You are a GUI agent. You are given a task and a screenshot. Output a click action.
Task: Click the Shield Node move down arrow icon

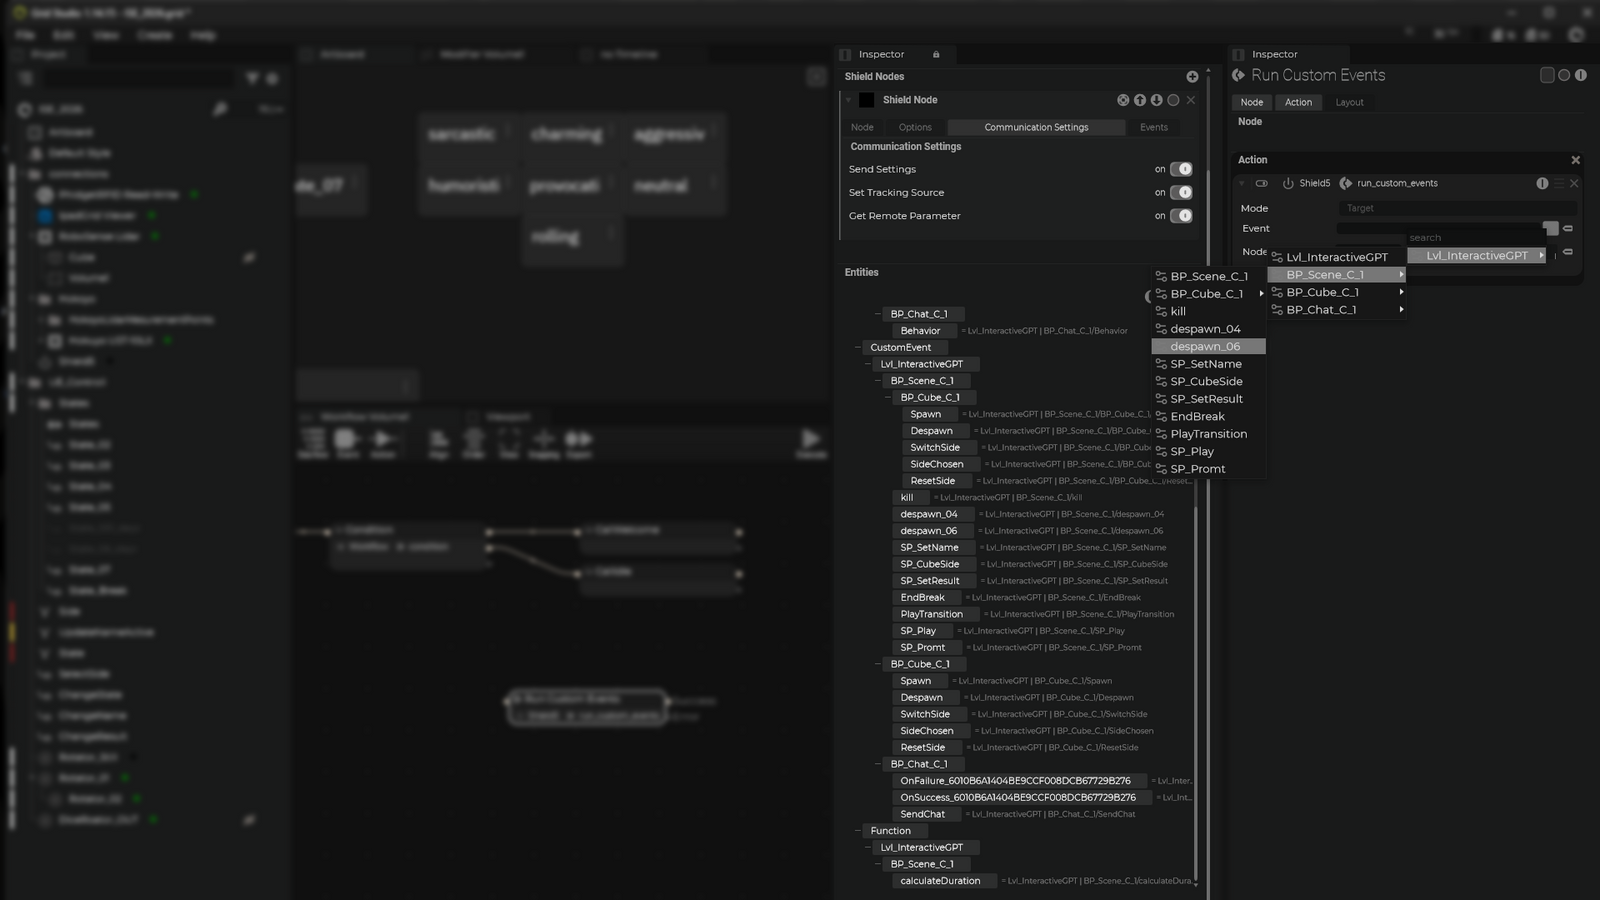(x=1157, y=100)
